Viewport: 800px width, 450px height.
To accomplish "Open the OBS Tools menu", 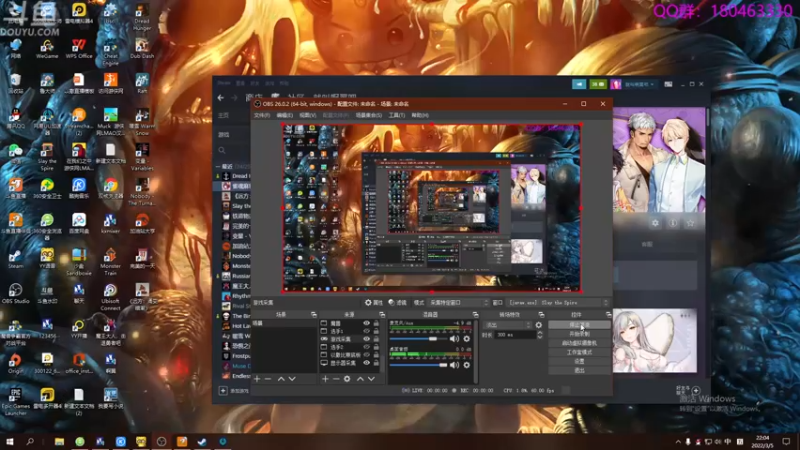I will tap(396, 115).
